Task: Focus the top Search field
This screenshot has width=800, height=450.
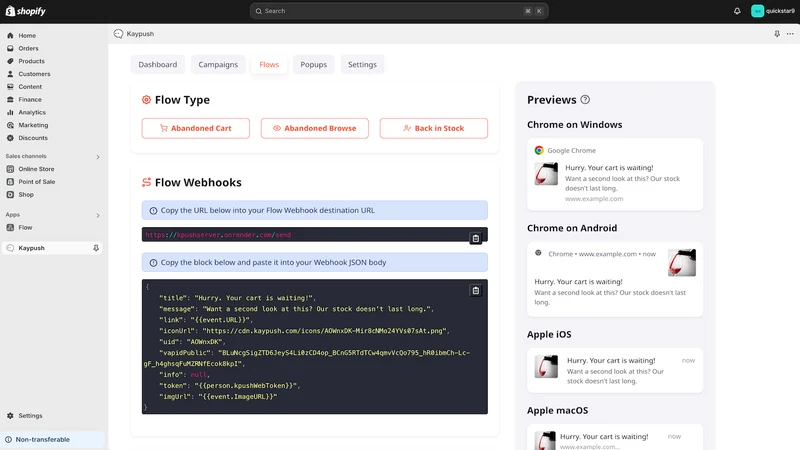Action: point(399,11)
